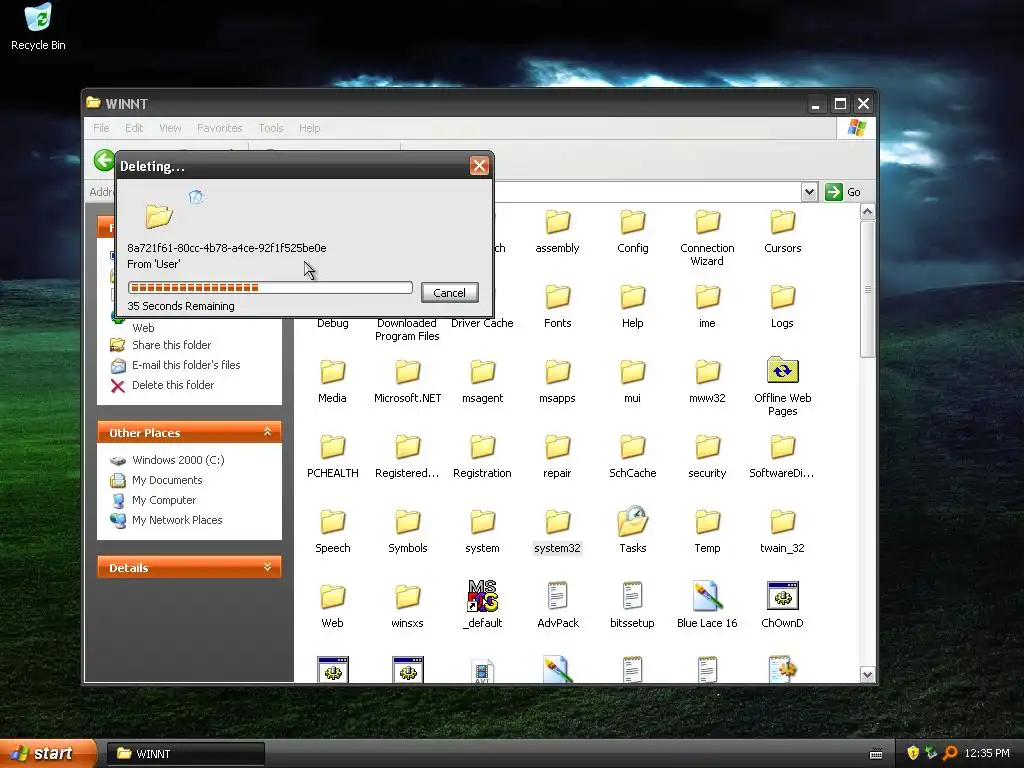Select the ime folder

707,307
